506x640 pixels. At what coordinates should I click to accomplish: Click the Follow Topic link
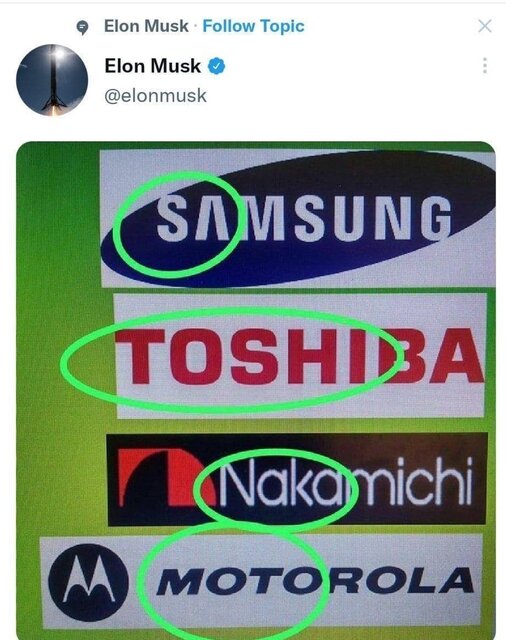253,26
